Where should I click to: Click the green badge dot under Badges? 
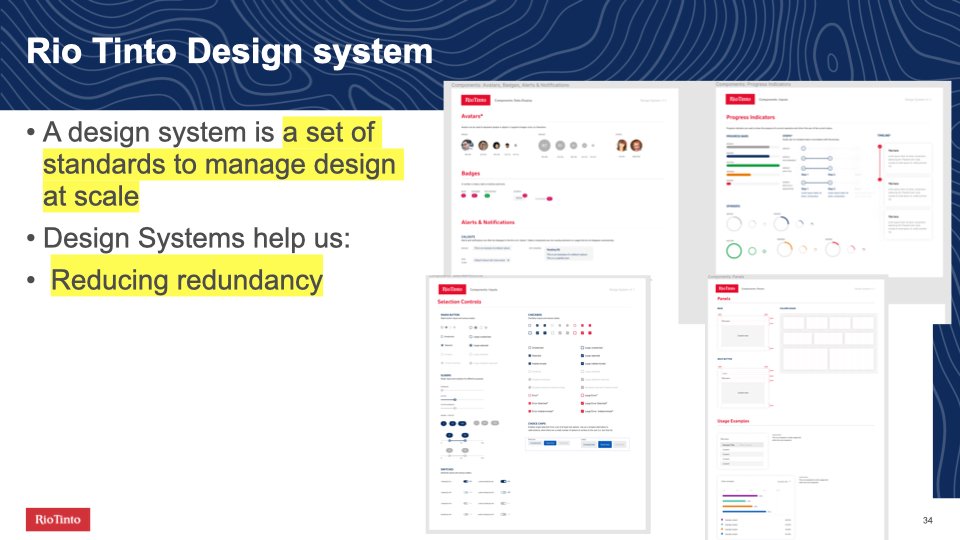click(487, 196)
